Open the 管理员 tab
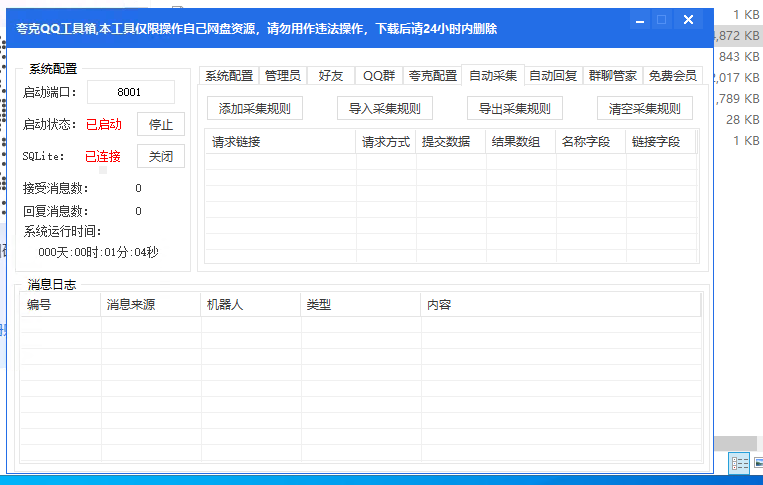Viewport: 763px width, 485px height. 282,76
